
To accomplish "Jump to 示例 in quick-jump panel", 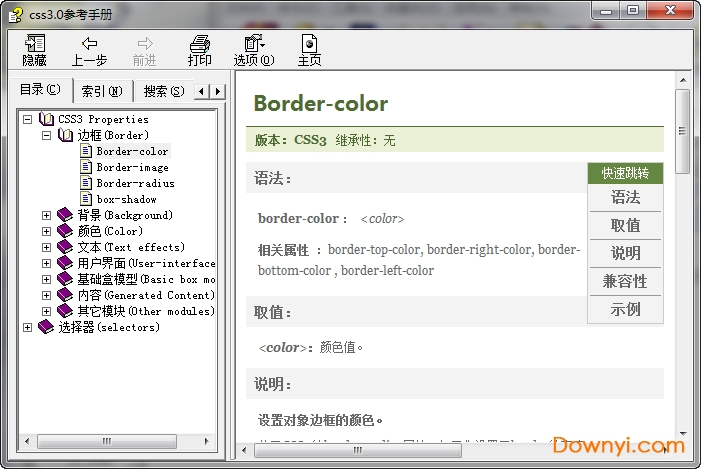I will click(x=625, y=309).
